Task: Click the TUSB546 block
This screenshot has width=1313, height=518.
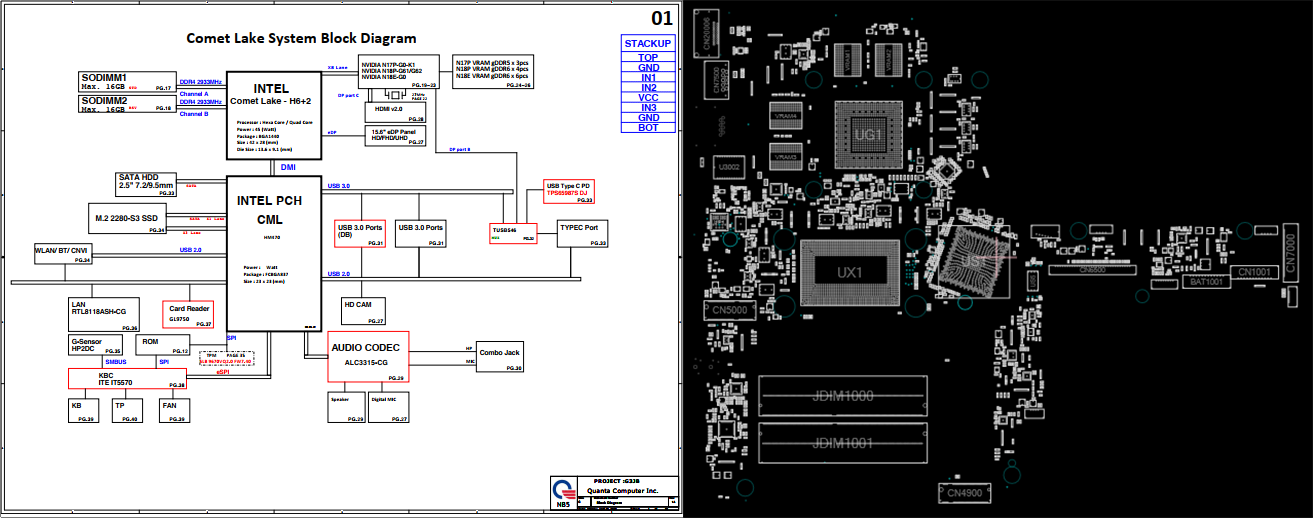Action: point(513,234)
